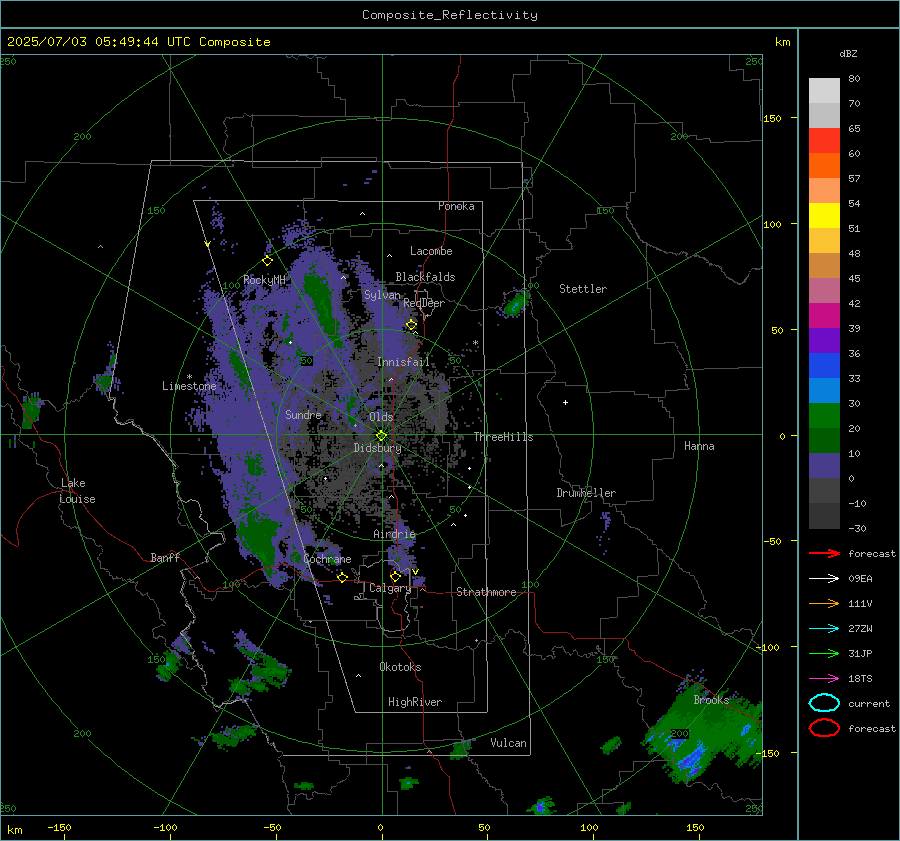Click the Blackfalds town label
This screenshot has width=900, height=841.
425,277
